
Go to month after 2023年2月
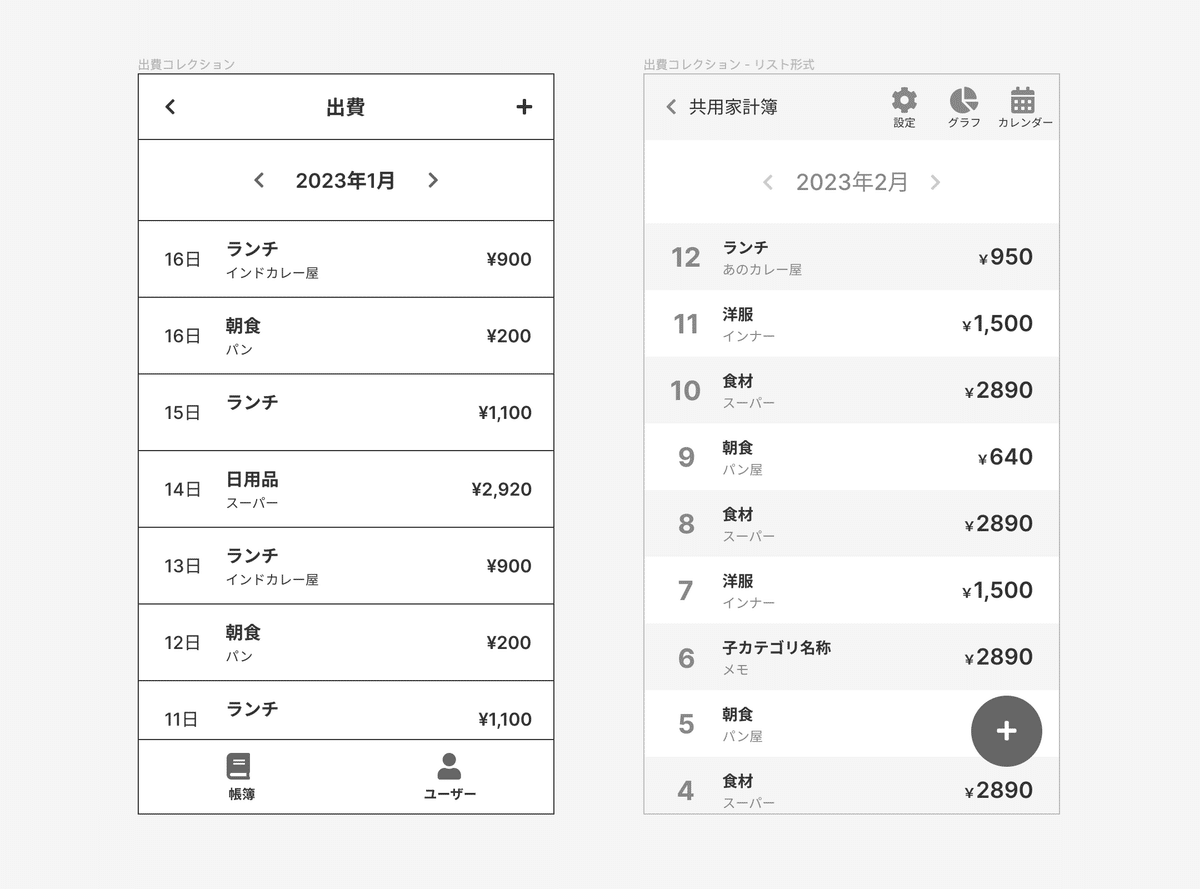click(935, 182)
